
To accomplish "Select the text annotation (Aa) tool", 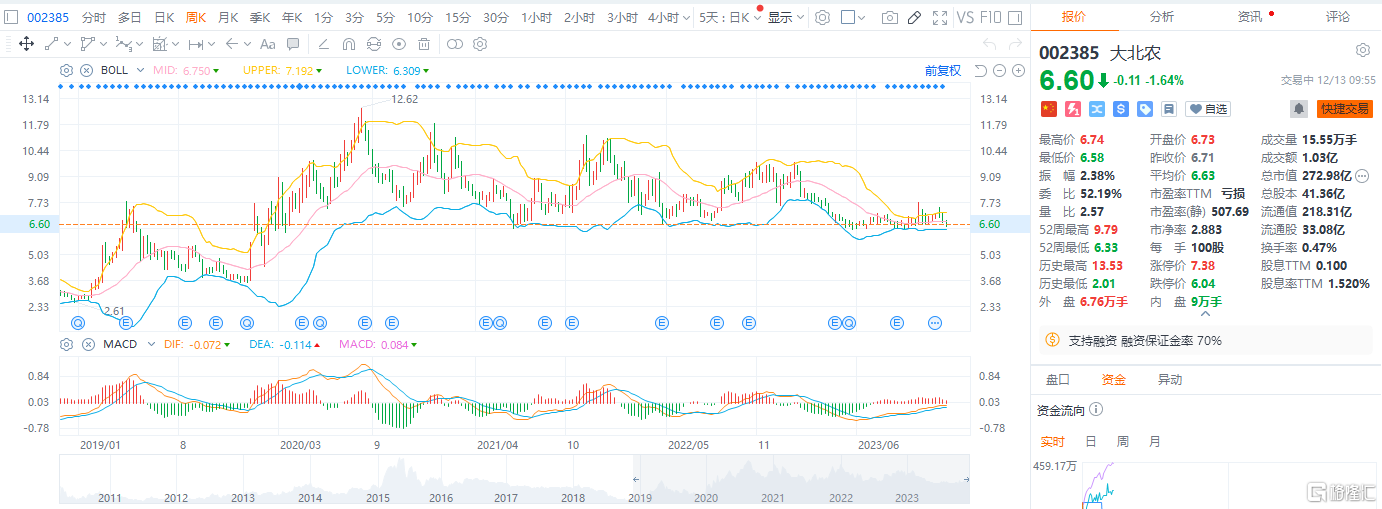I will click(x=267, y=44).
